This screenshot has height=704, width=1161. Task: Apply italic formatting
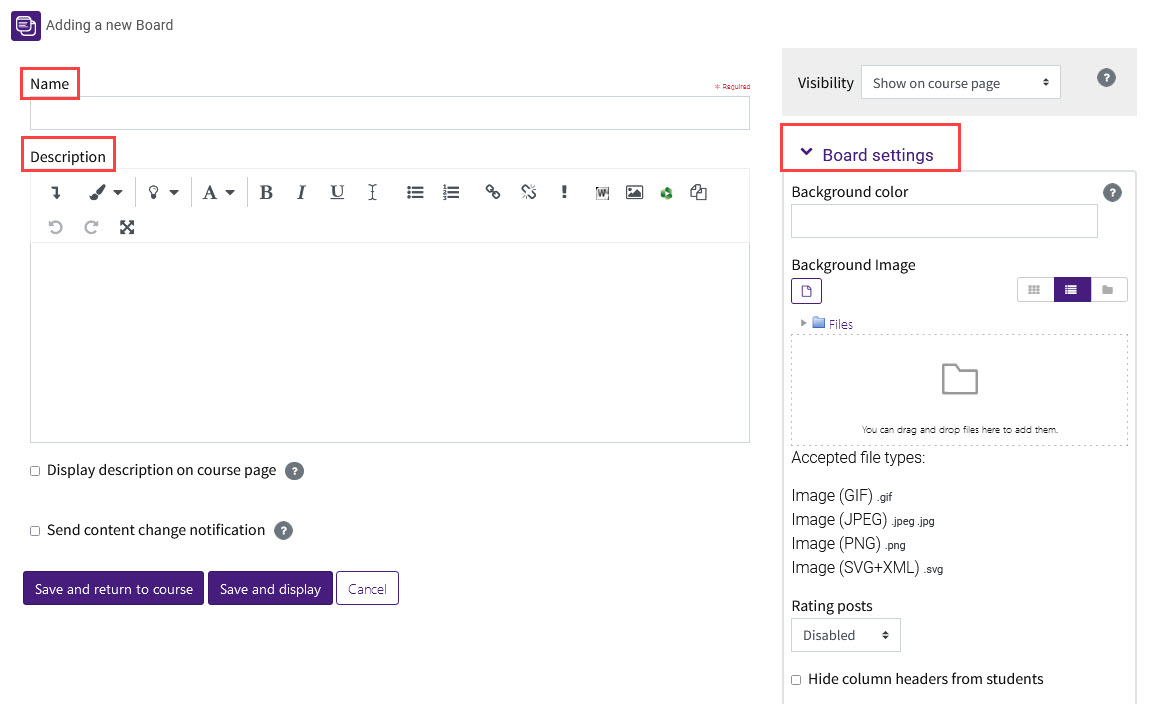point(301,191)
